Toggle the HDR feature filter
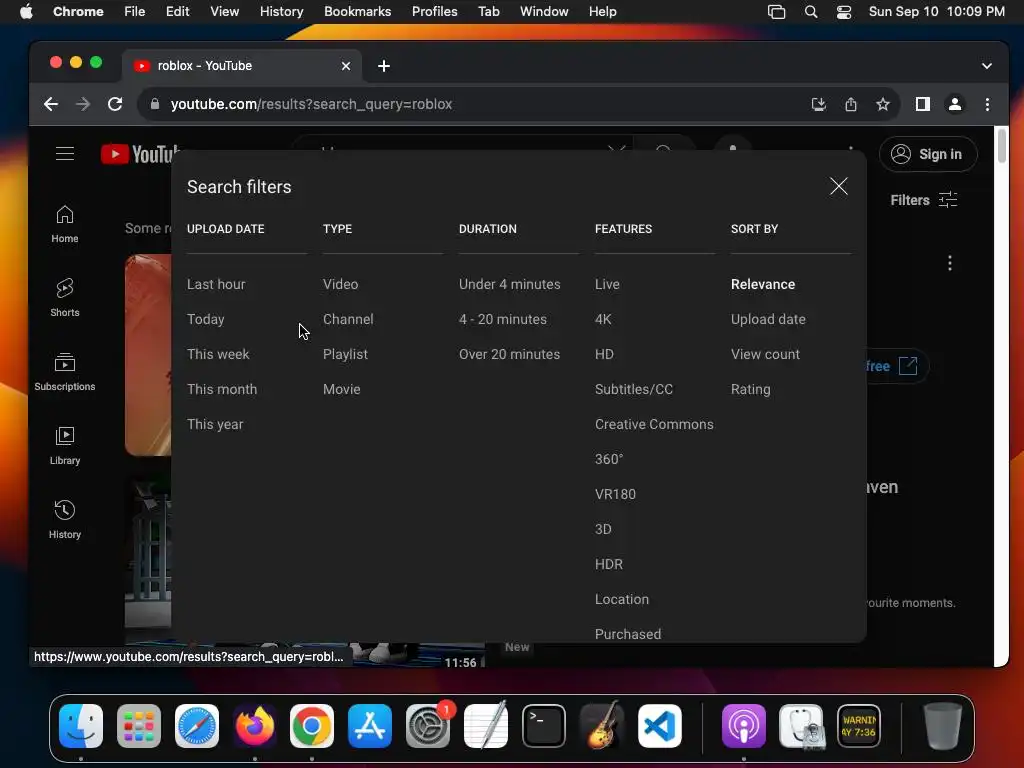Viewport: 1024px width, 768px height. [x=609, y=564]
